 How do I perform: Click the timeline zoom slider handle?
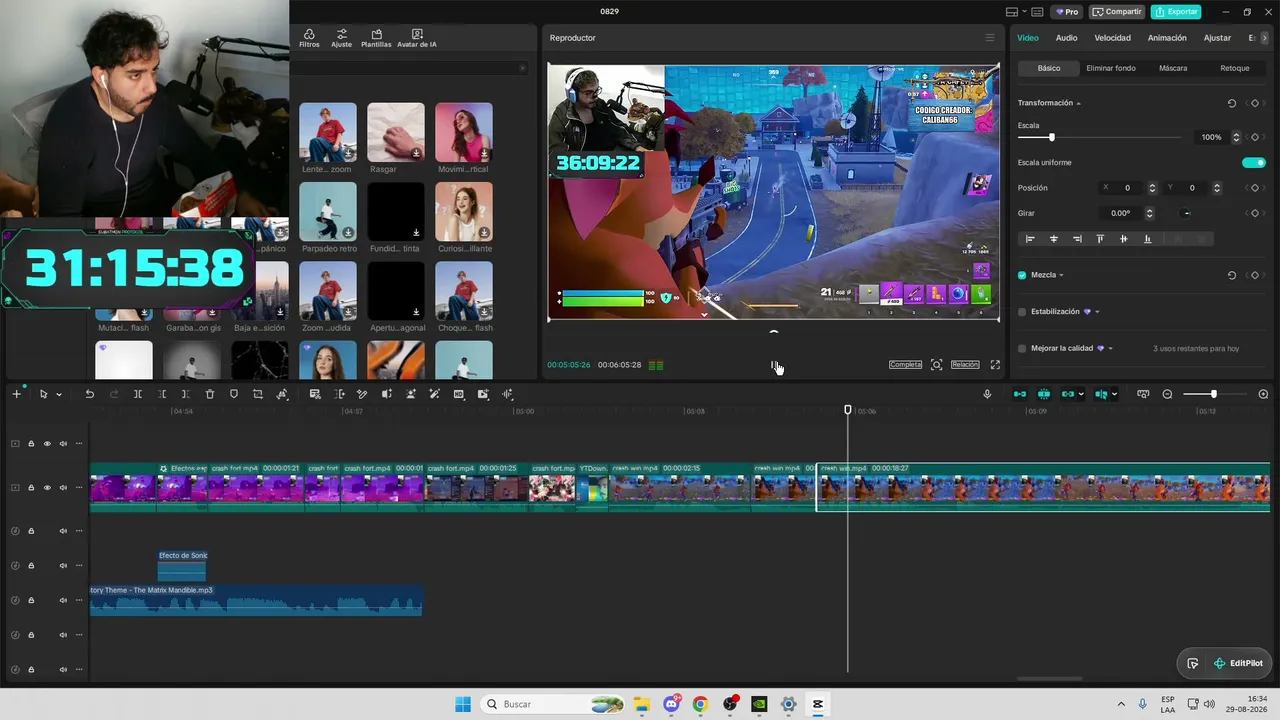click(x=1214, y=394)
